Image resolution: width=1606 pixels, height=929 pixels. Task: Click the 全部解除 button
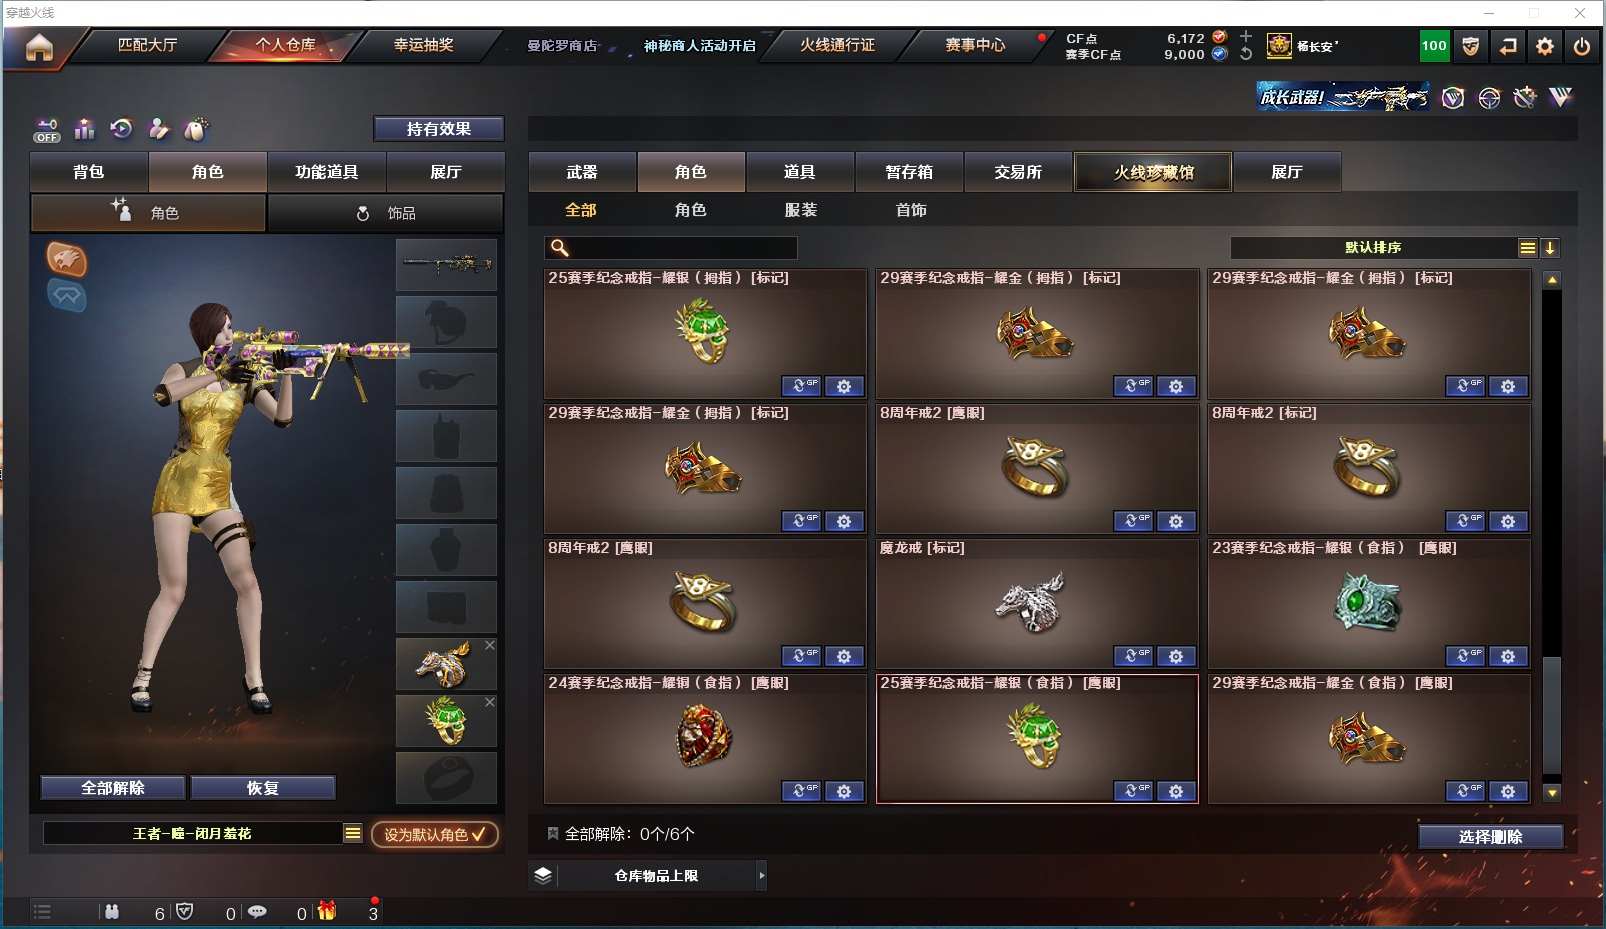point(113,788)
